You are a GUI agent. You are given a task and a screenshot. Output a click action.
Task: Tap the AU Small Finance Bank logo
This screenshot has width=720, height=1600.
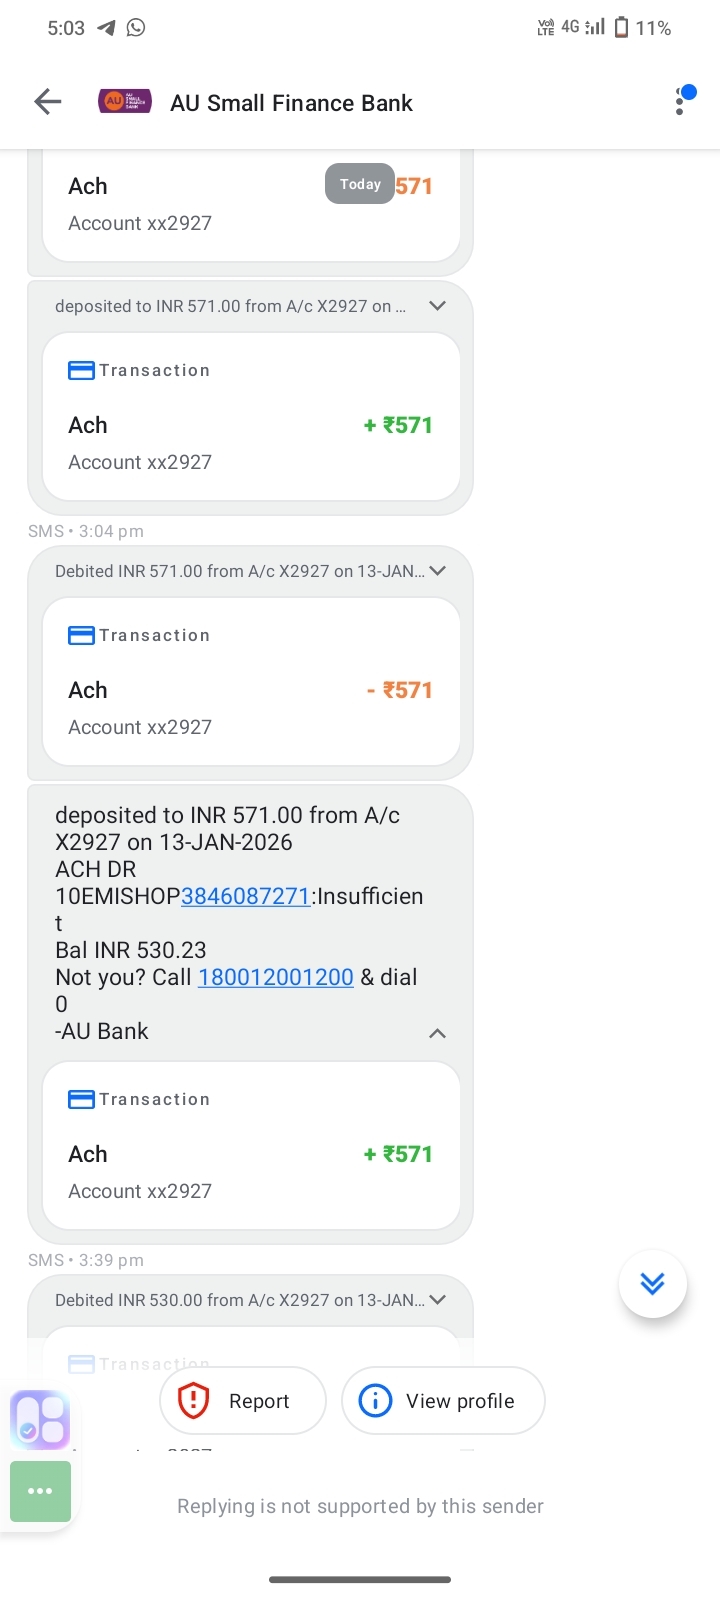(x=125, y=102)
